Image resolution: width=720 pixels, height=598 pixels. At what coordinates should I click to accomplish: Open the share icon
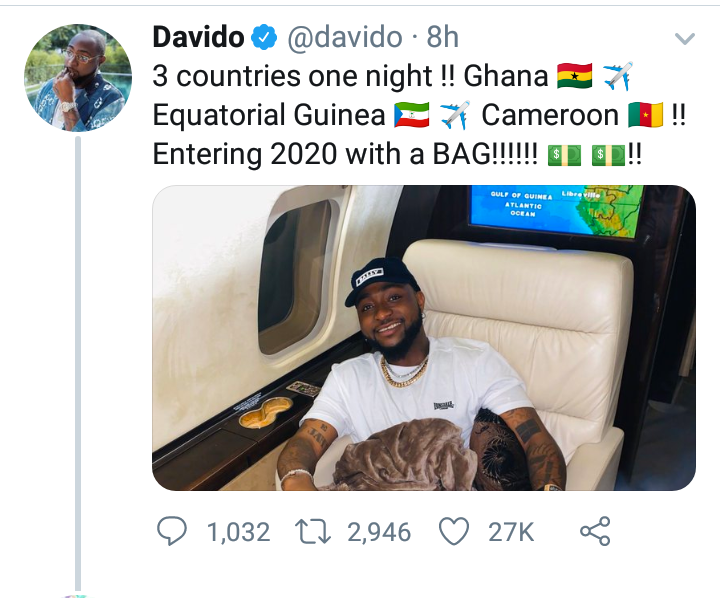(595, 531)
